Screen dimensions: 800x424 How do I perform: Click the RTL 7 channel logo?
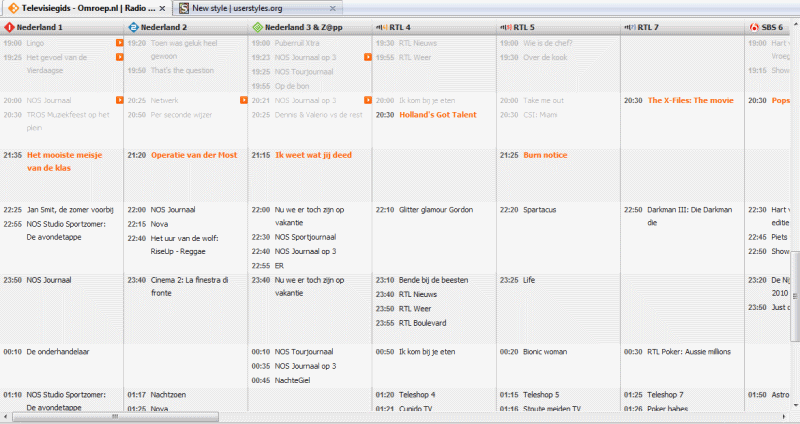point(630,27)
